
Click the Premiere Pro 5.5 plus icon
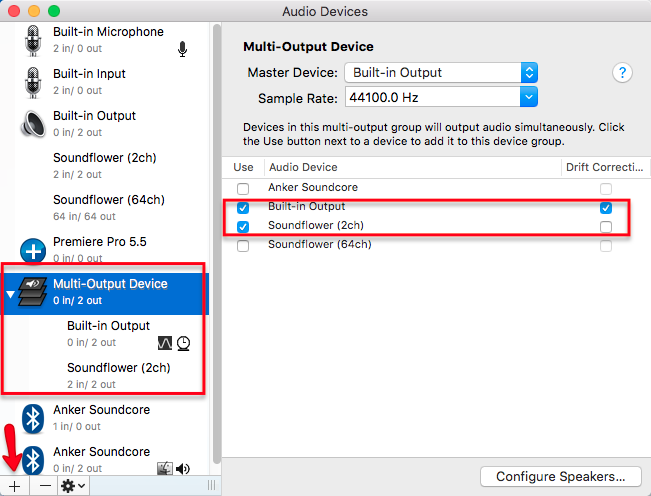[x=33, y=251]
